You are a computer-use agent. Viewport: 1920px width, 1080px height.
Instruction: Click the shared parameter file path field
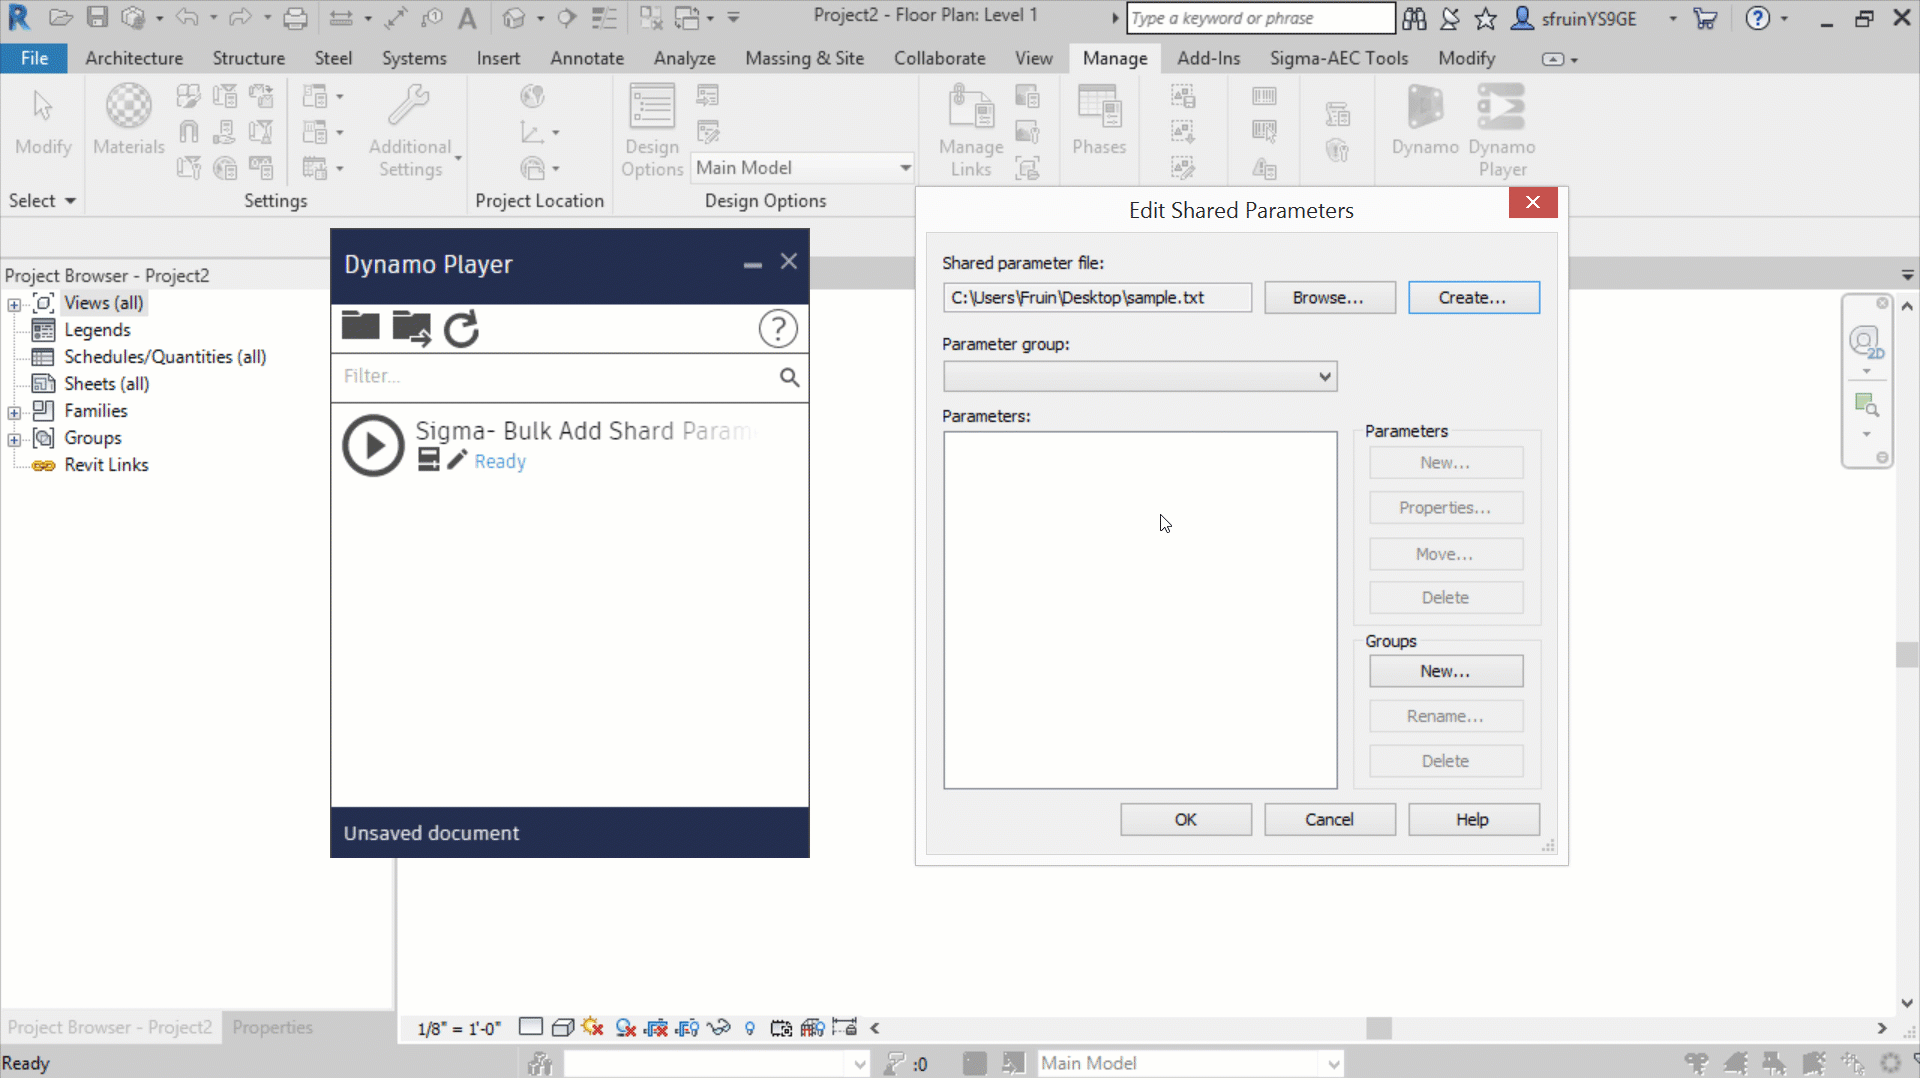[x=1097, y=298]
